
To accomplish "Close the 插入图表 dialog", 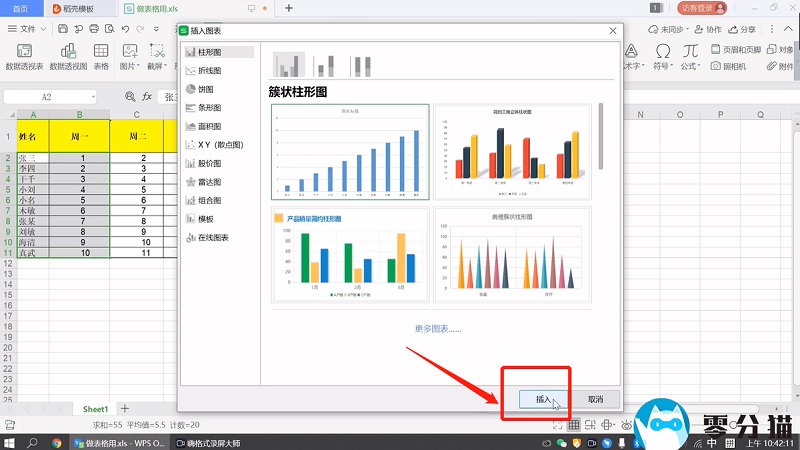I will pyautogui.click(x=613, y=31).
